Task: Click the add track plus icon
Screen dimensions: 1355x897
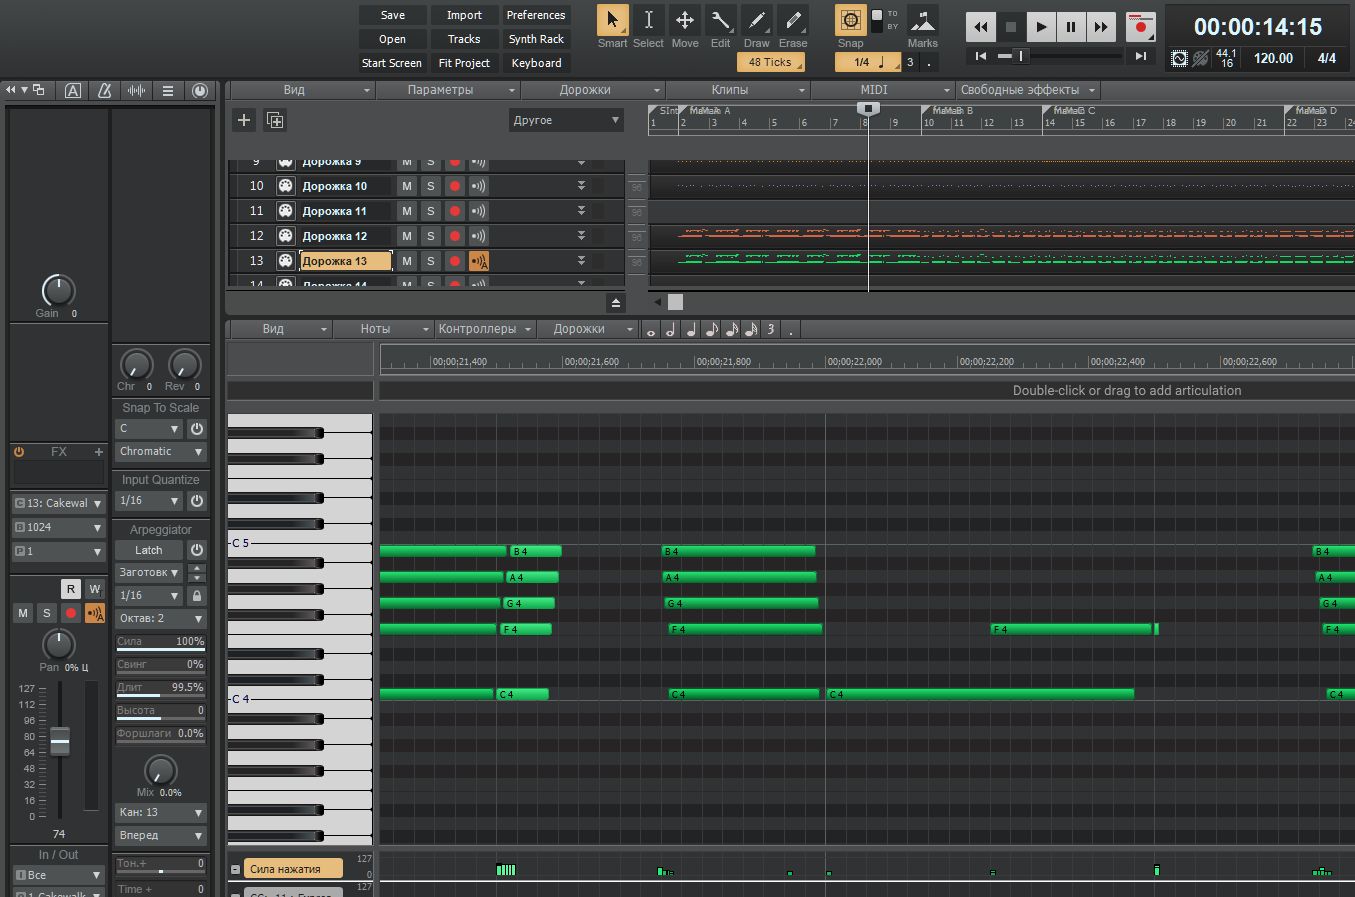Action: 243,120
